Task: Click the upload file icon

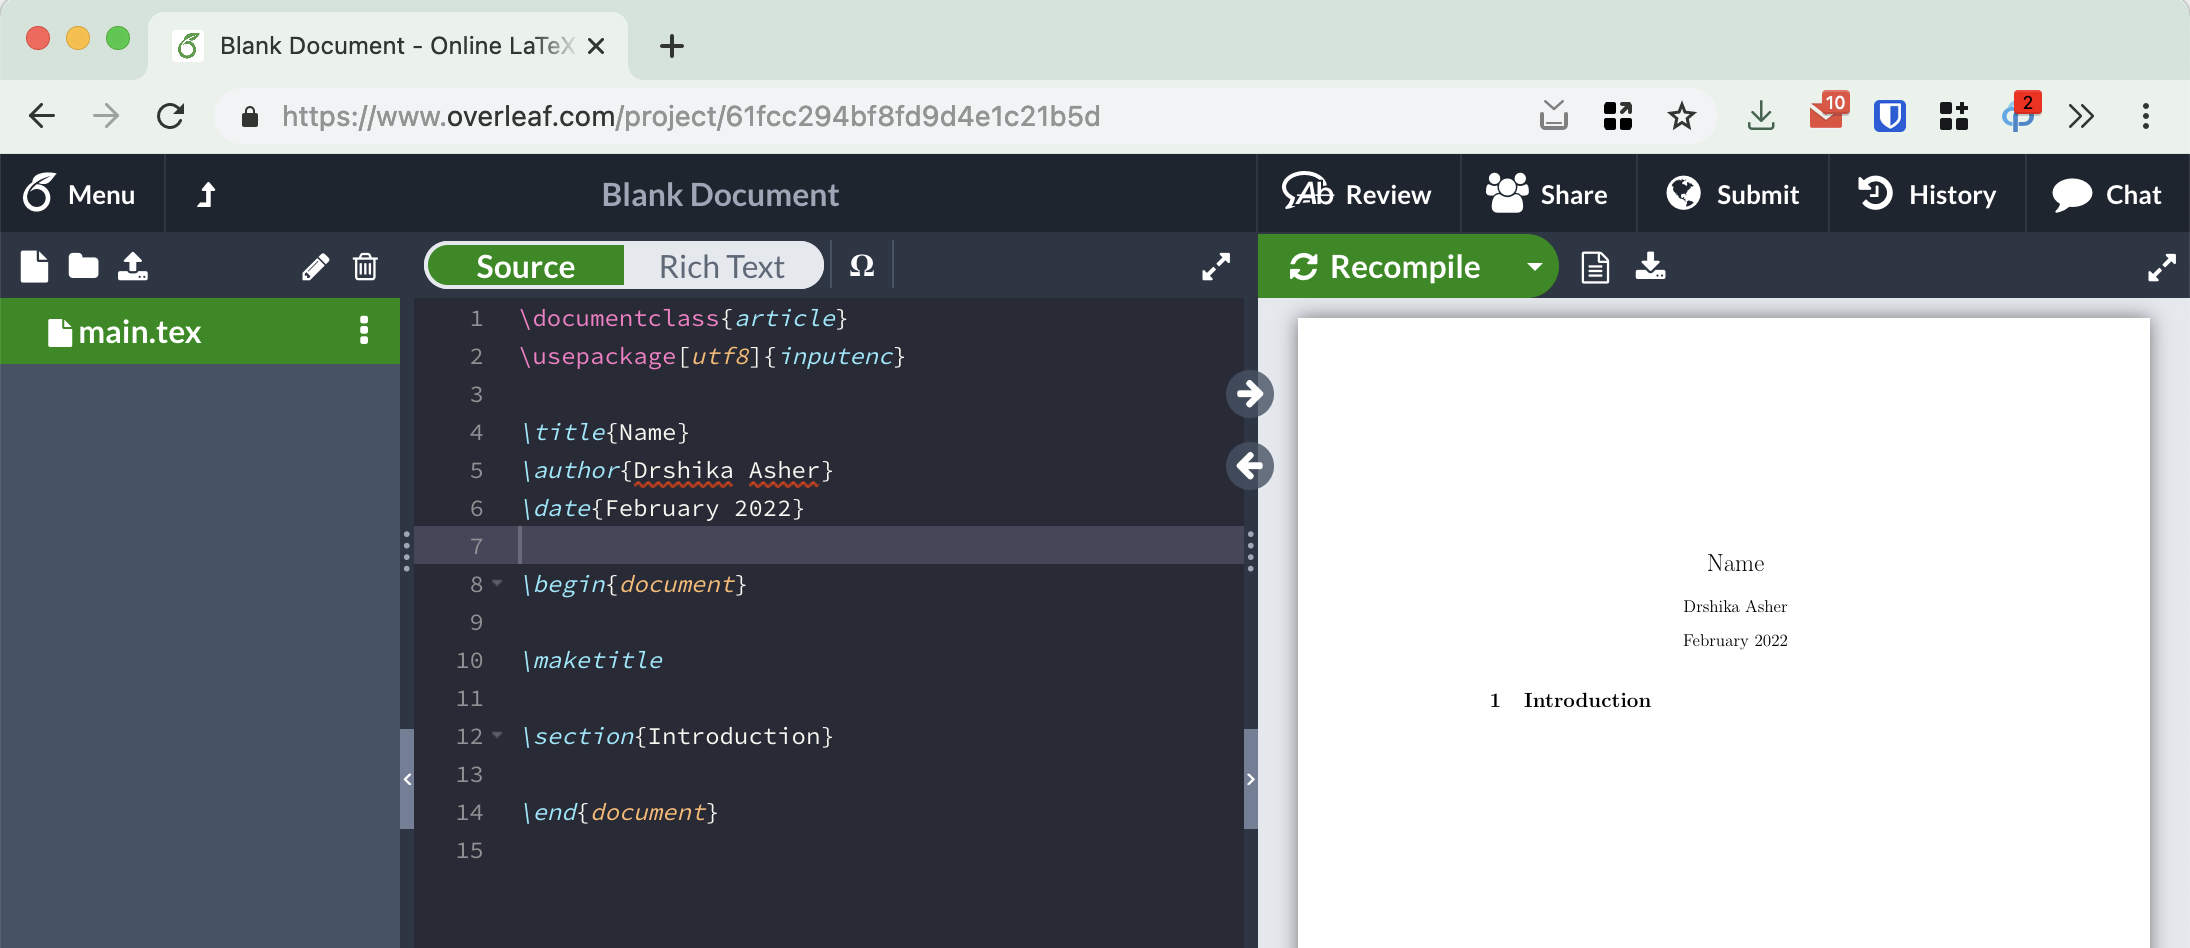Action: 133,266
